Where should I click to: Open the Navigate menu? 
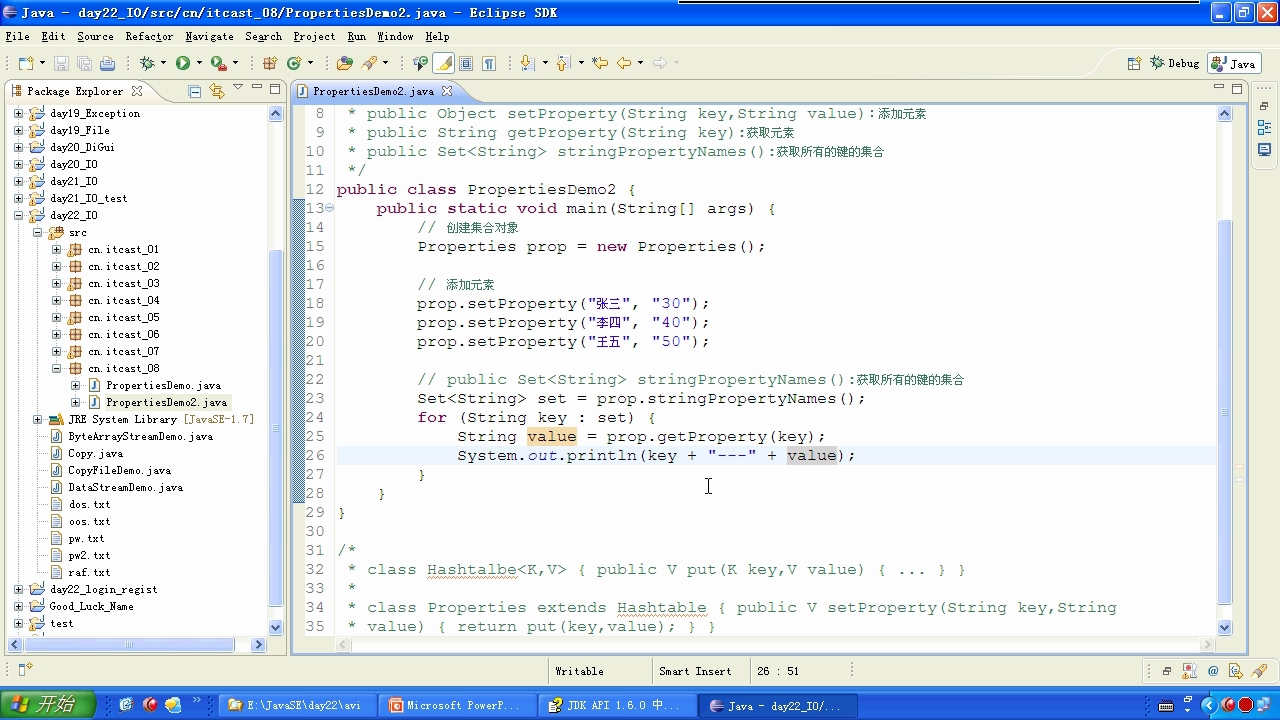(209, 36)
